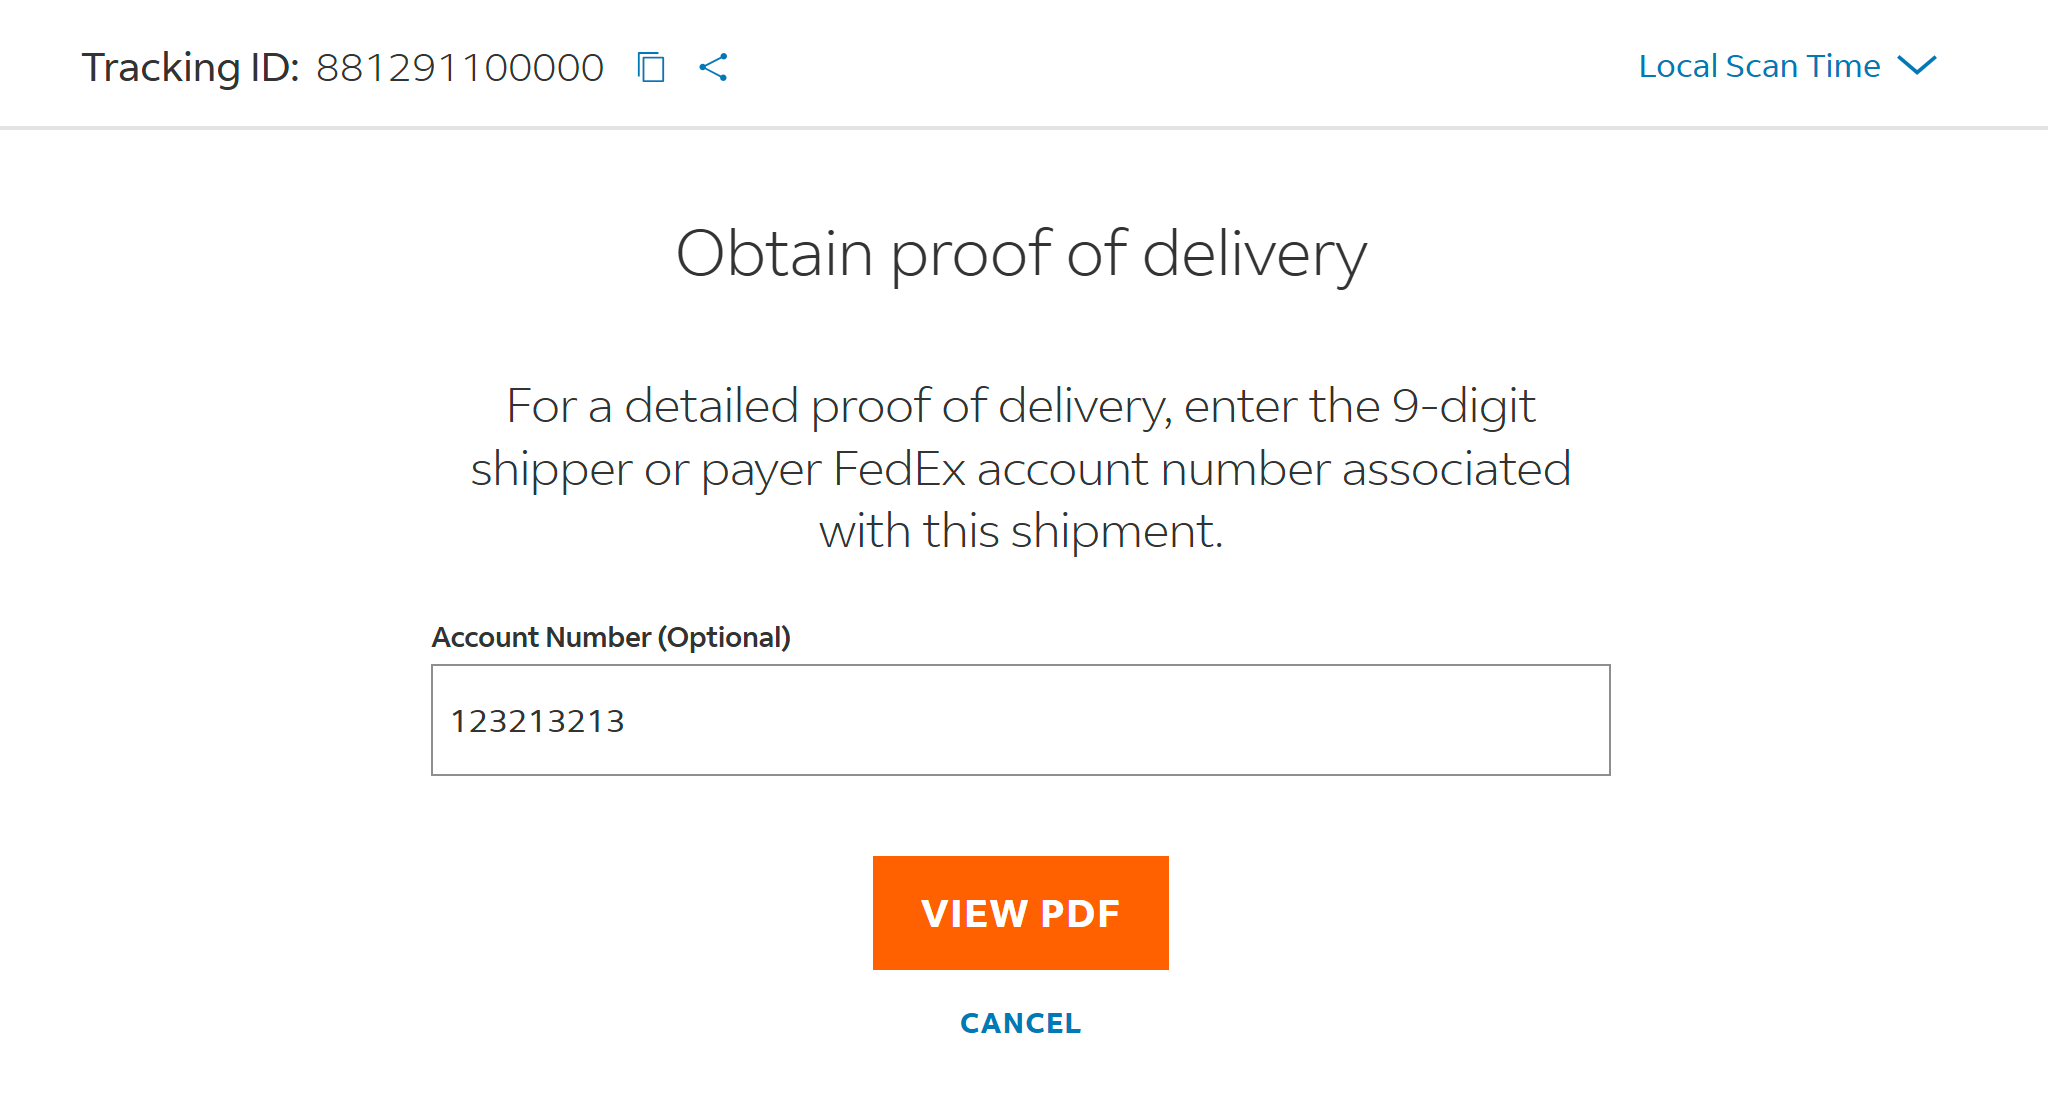2048x1098 pixels.
Task: Open the Local Scan Time dropdown
Action: click(1760, 66)
